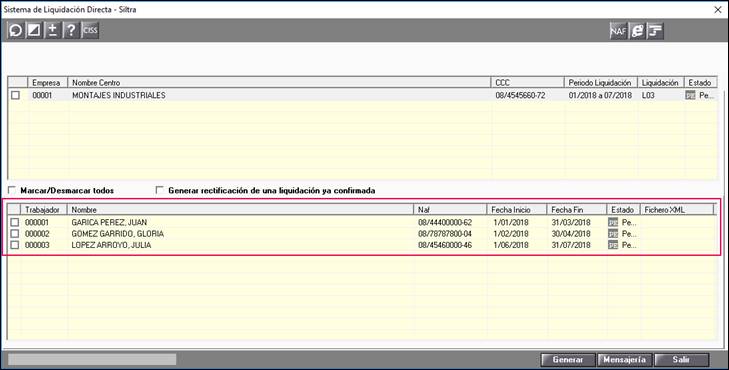The height and width of the screenshot is (370, 729).
Task: Click the Trabajador column header
Action: [x=44, y=210]
